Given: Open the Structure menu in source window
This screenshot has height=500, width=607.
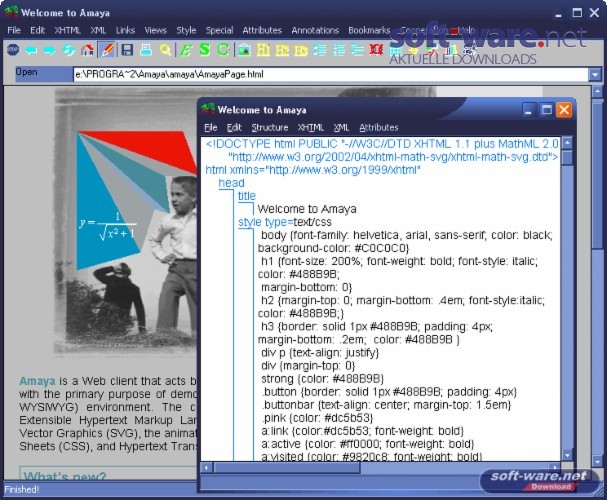Looking at the screenshot, I should pos(270,127).
